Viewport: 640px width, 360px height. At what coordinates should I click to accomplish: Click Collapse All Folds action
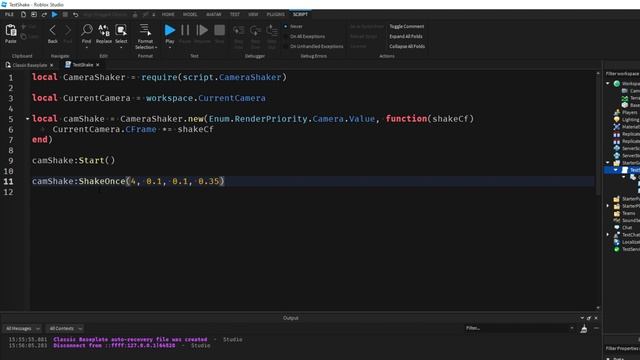point(407,47)
